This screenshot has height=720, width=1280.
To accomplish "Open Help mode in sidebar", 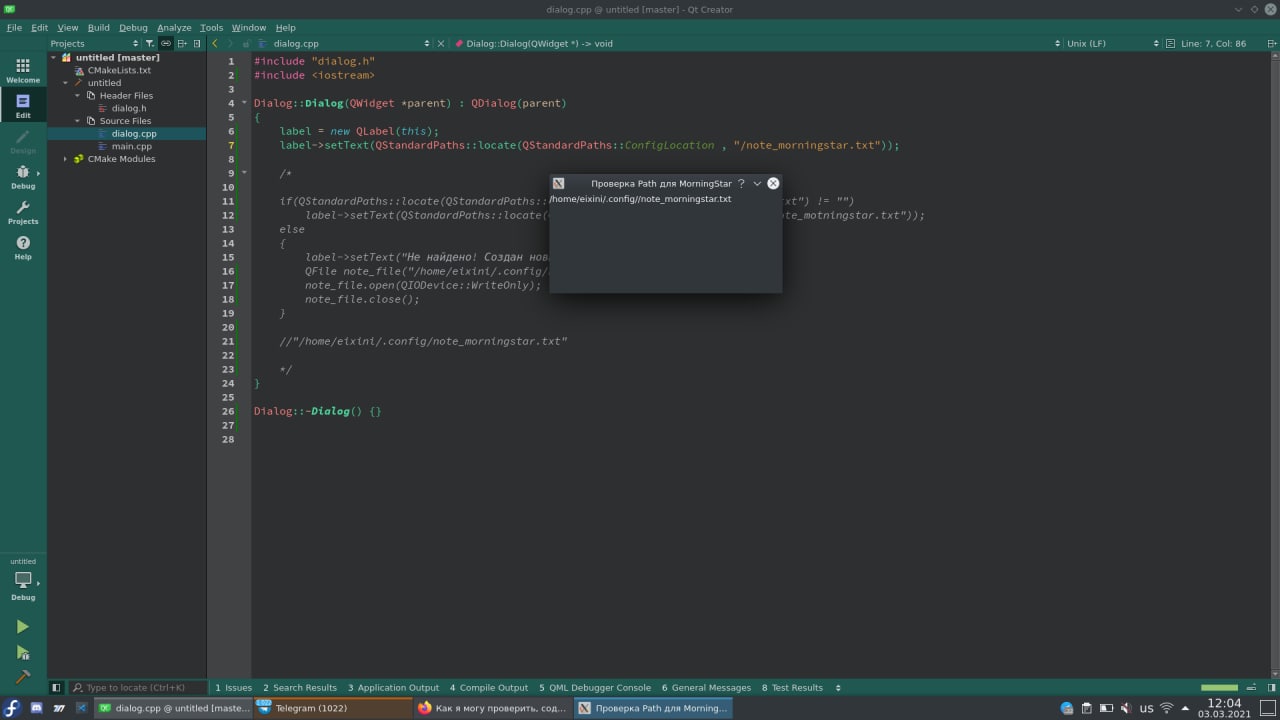I will click(x=23, y=248).
